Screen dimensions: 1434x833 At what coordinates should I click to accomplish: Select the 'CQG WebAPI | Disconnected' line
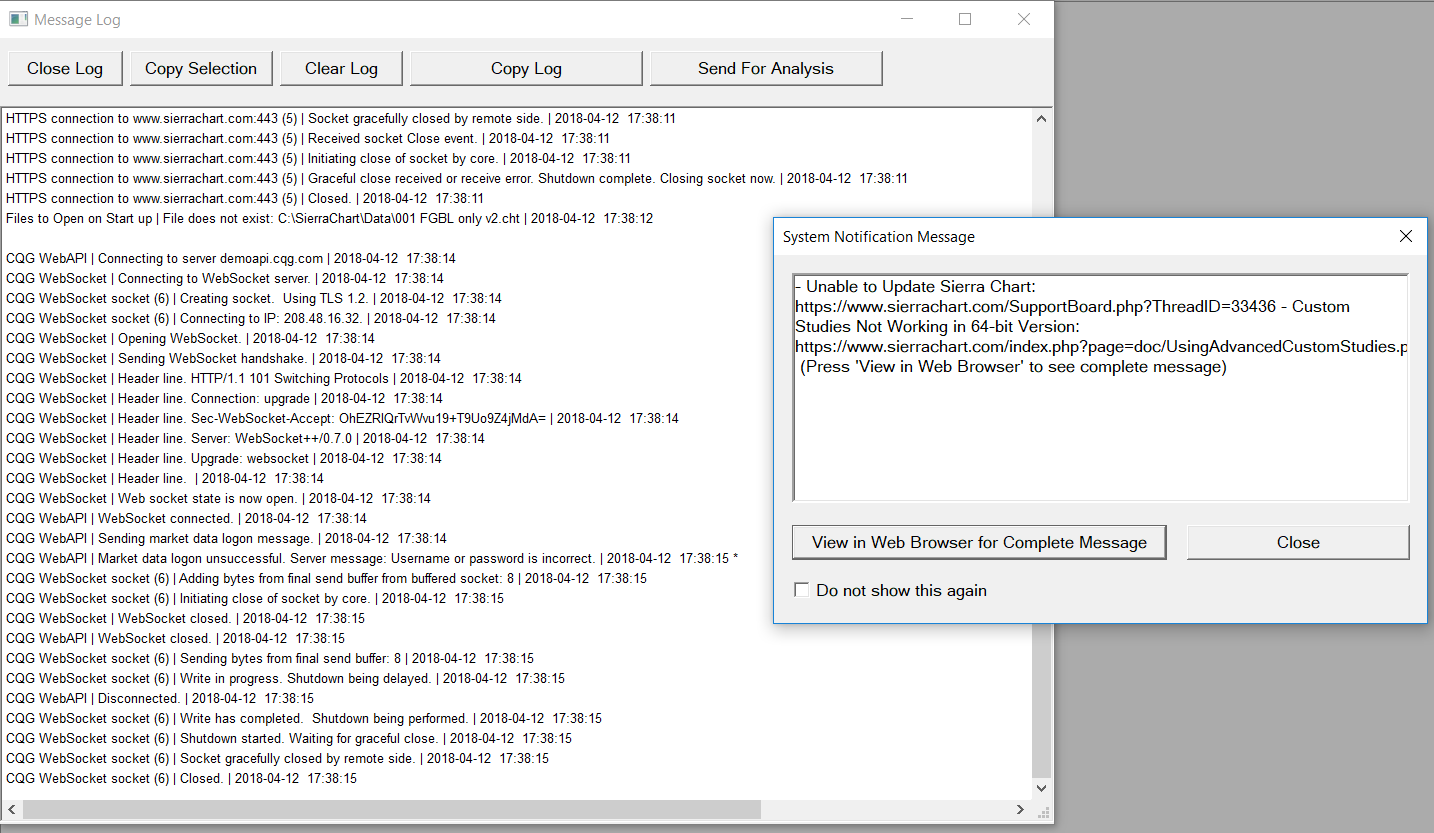(160, 698)
